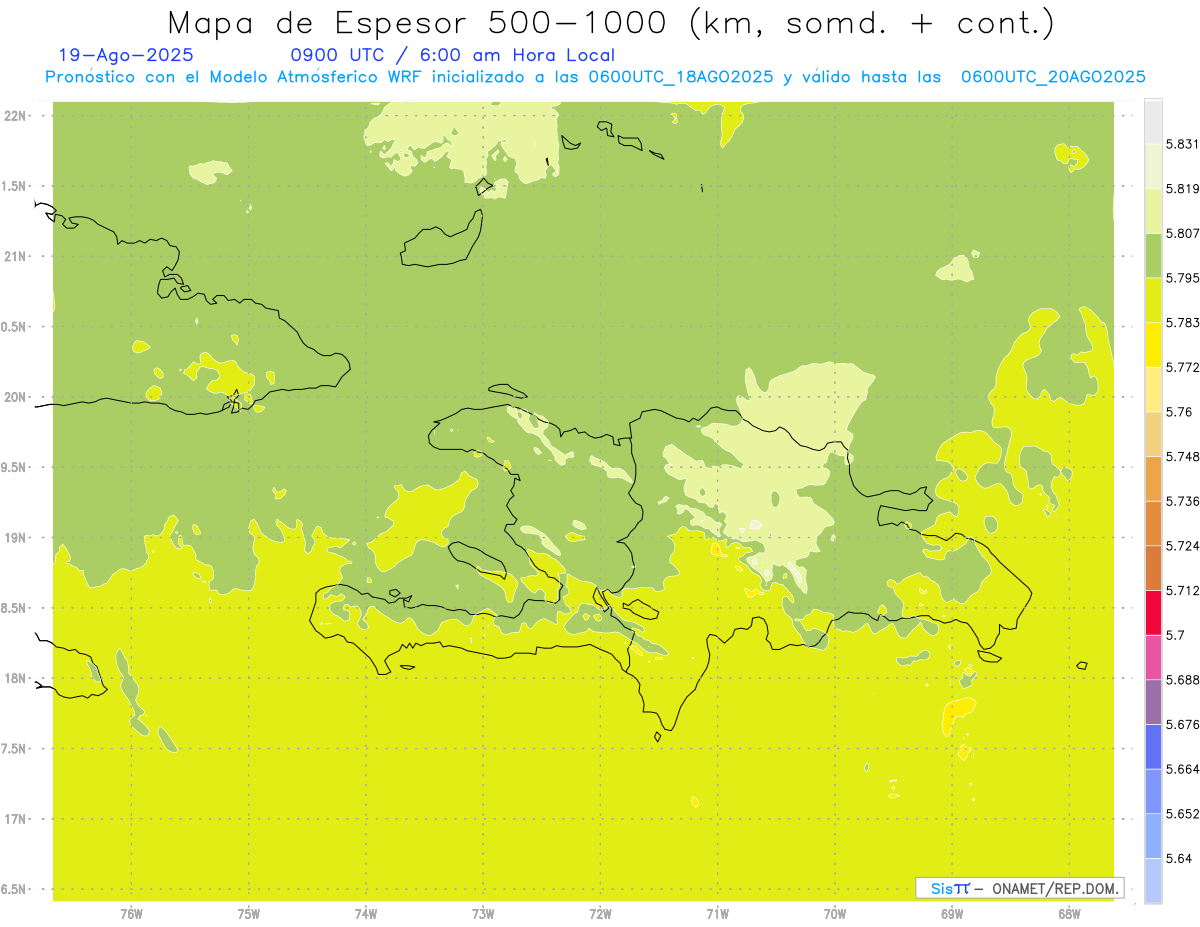1200x927 pixels.
Task: Pick the grey legend color above 5.831
Action: coord(1153,121)
